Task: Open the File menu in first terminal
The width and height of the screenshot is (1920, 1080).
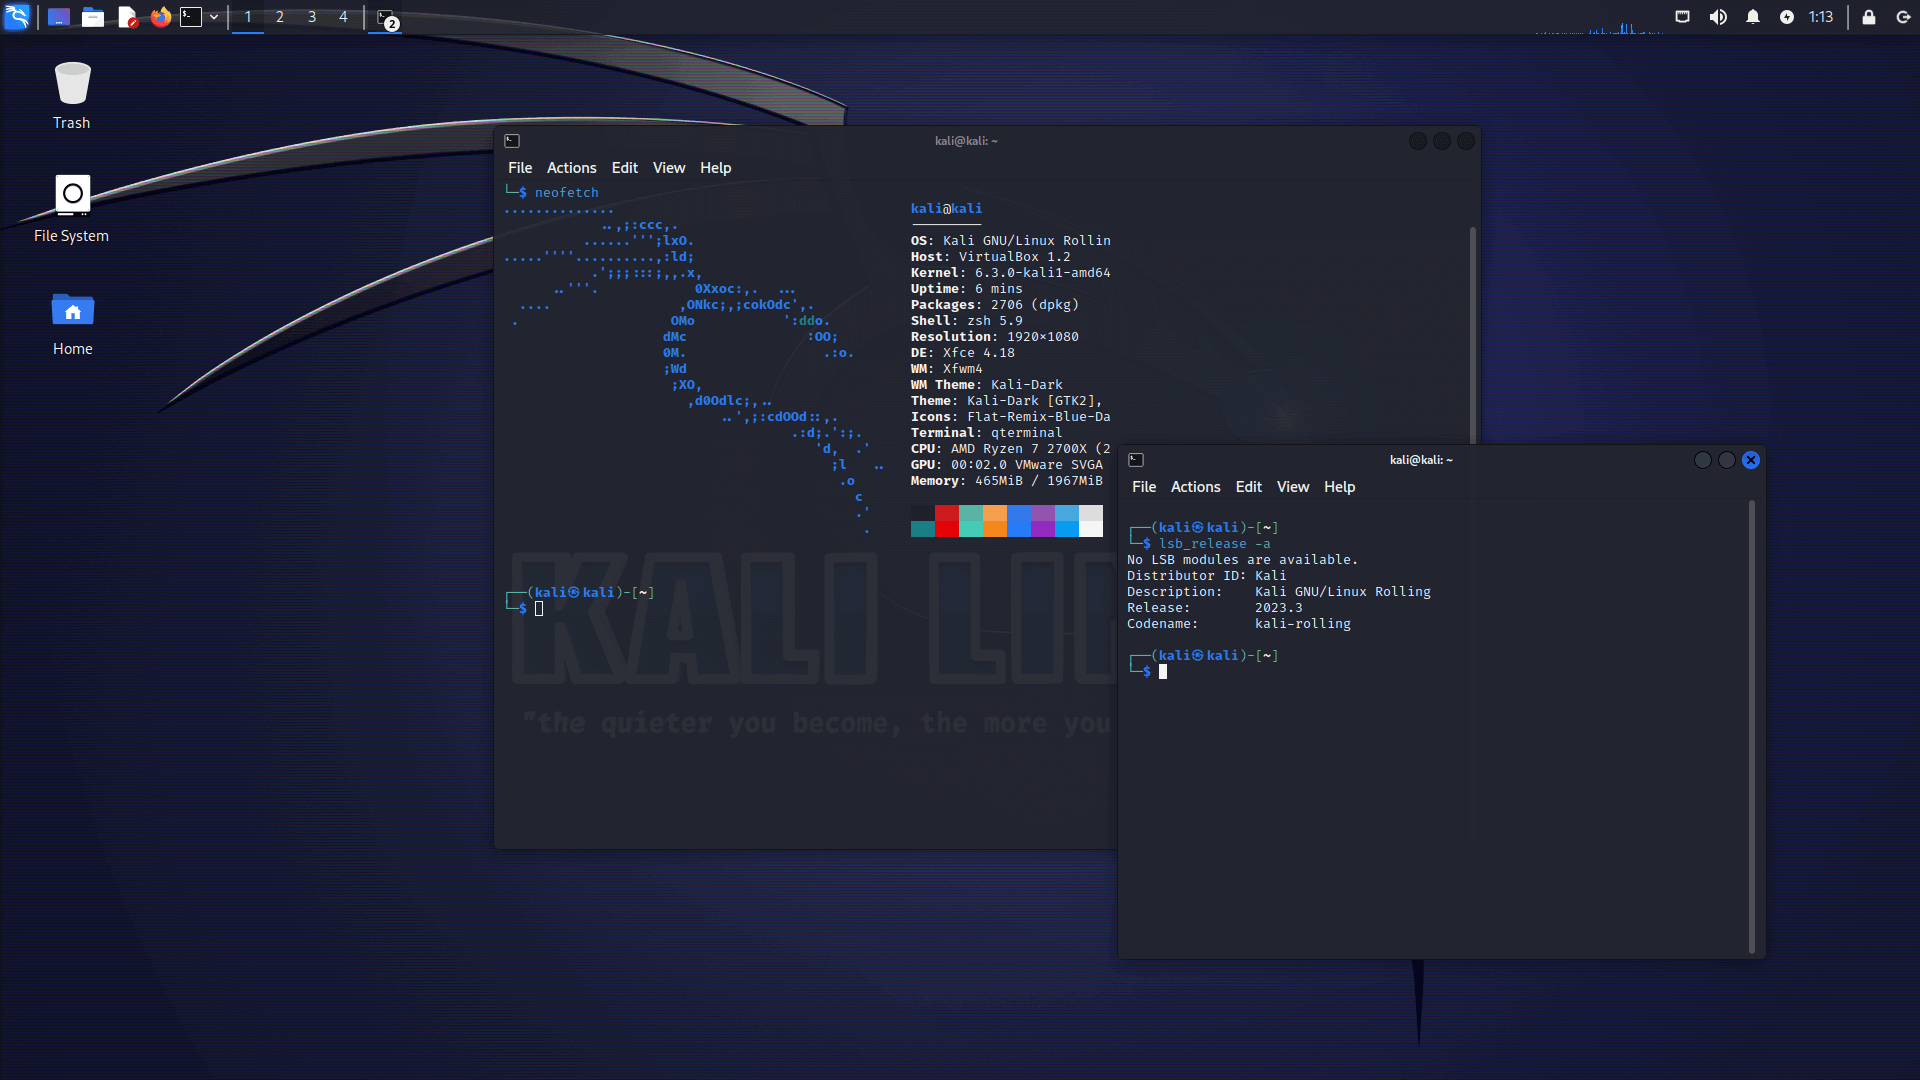Action: click(520, 167)
